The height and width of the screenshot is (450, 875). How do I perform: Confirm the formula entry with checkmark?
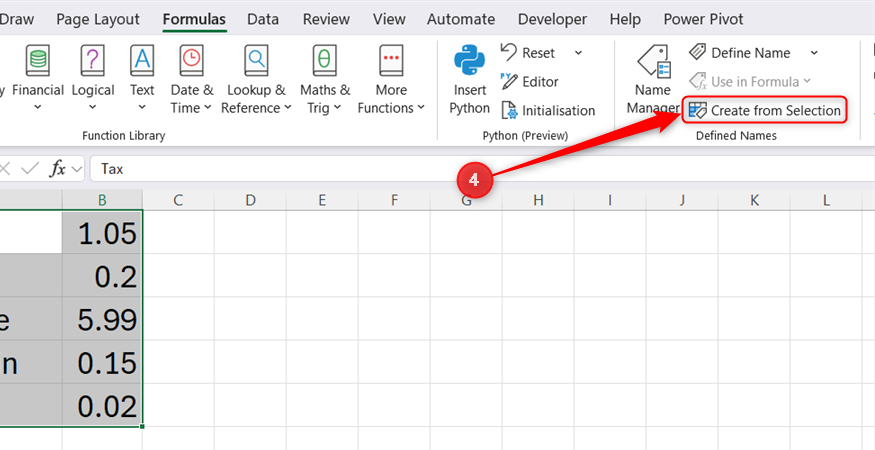click(x=30, y=169)
